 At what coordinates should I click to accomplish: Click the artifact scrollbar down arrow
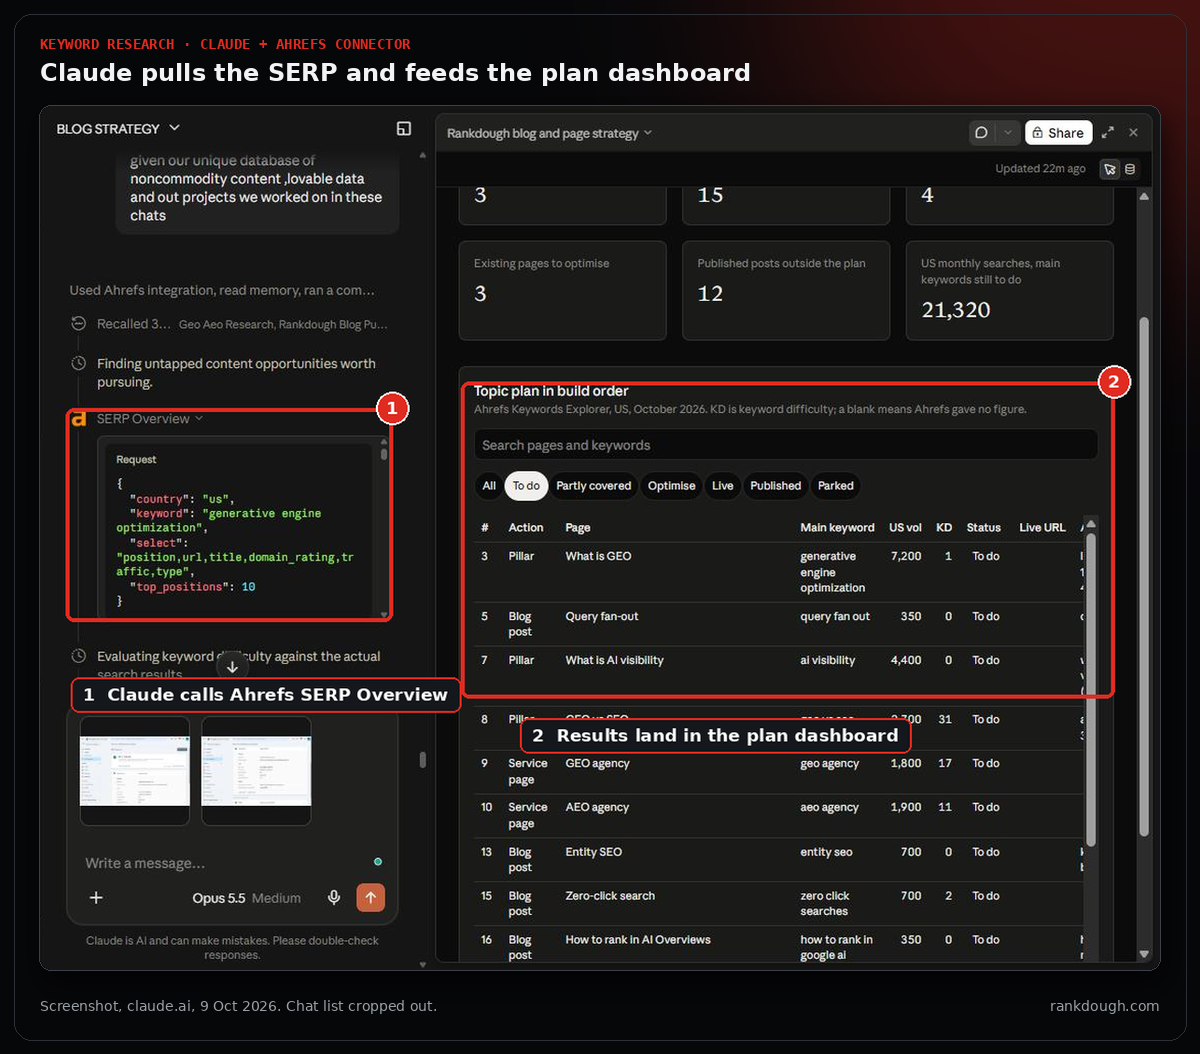pyautogui.click(x=1144, y=955)
